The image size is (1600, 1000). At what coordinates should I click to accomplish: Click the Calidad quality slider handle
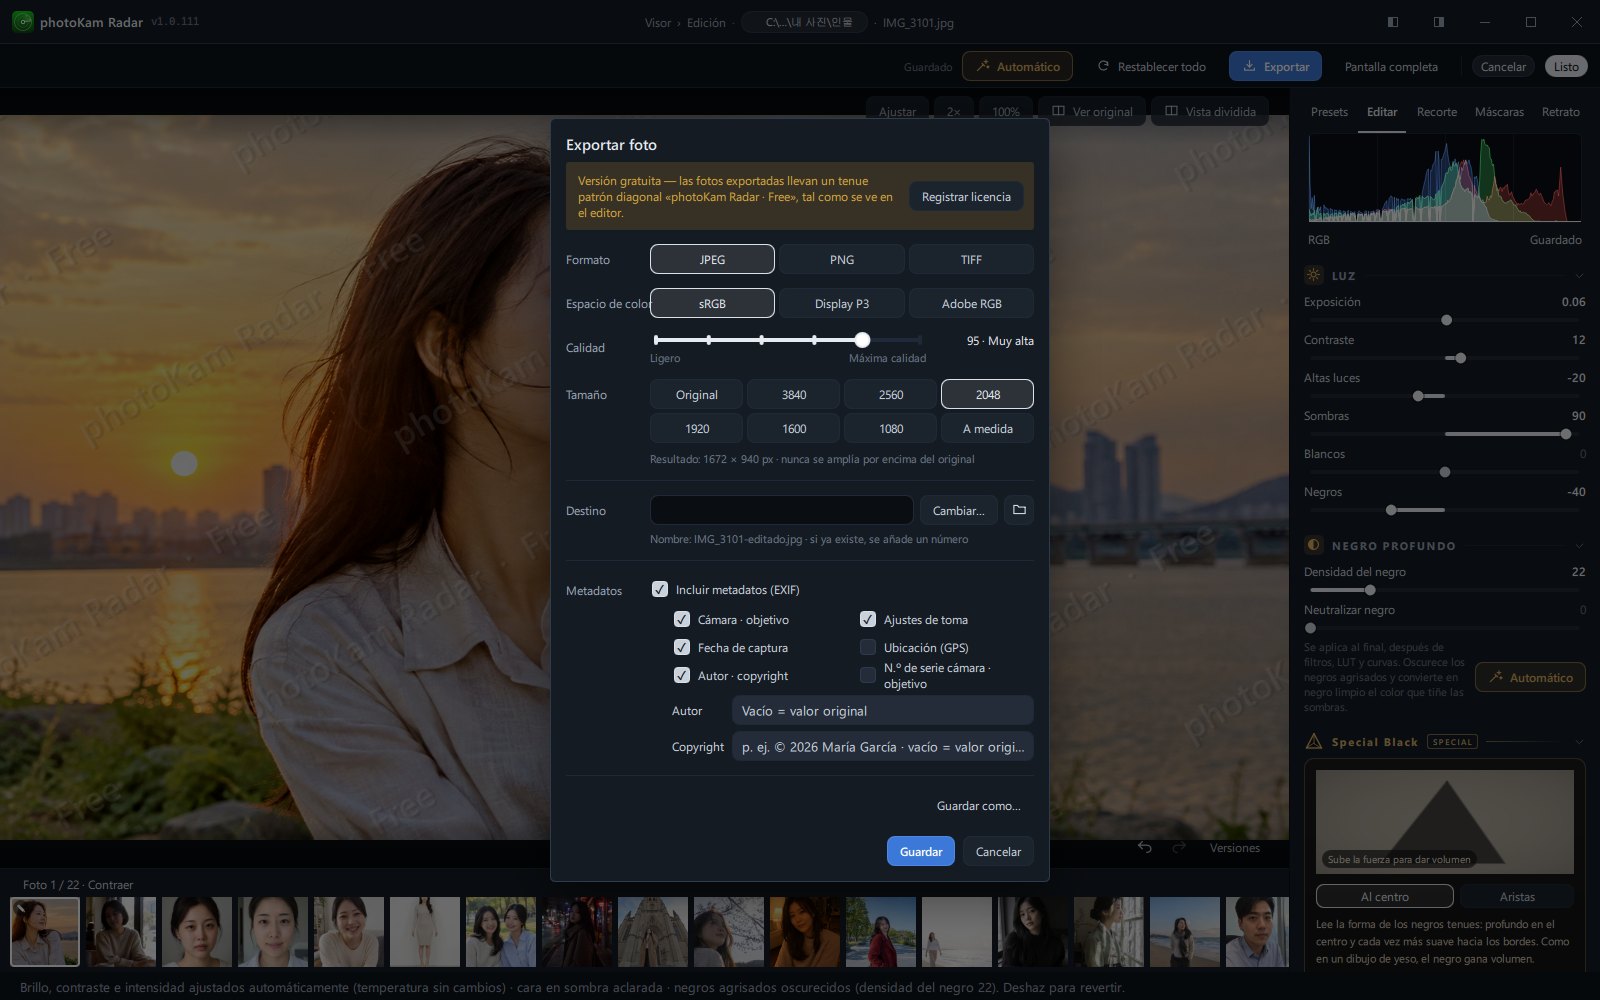[862, 340]
